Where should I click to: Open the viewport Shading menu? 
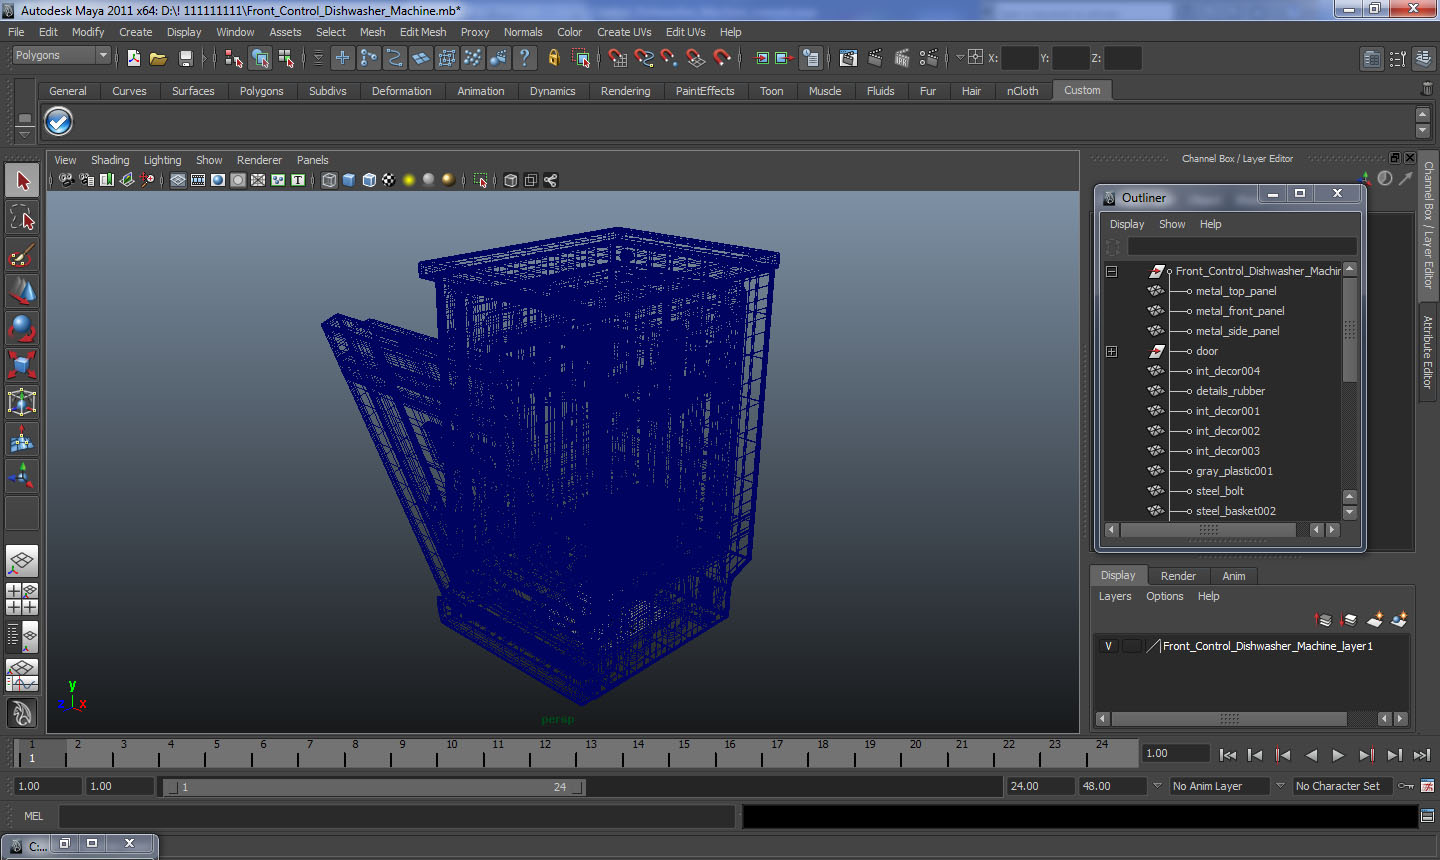tap(110, 160)
